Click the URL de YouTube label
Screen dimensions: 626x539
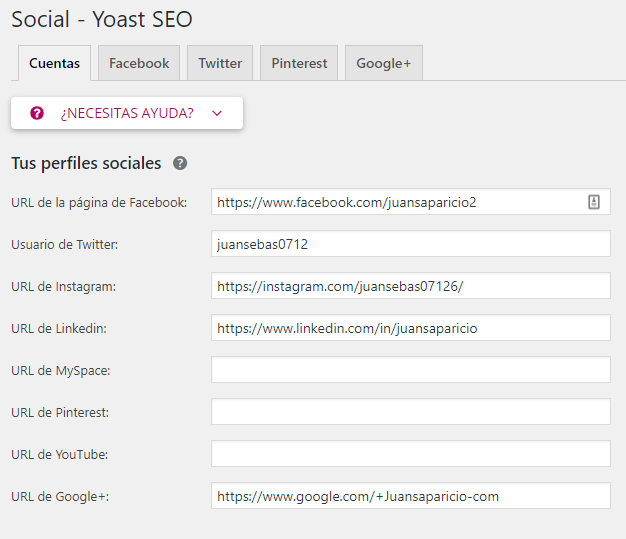(59, 454)
